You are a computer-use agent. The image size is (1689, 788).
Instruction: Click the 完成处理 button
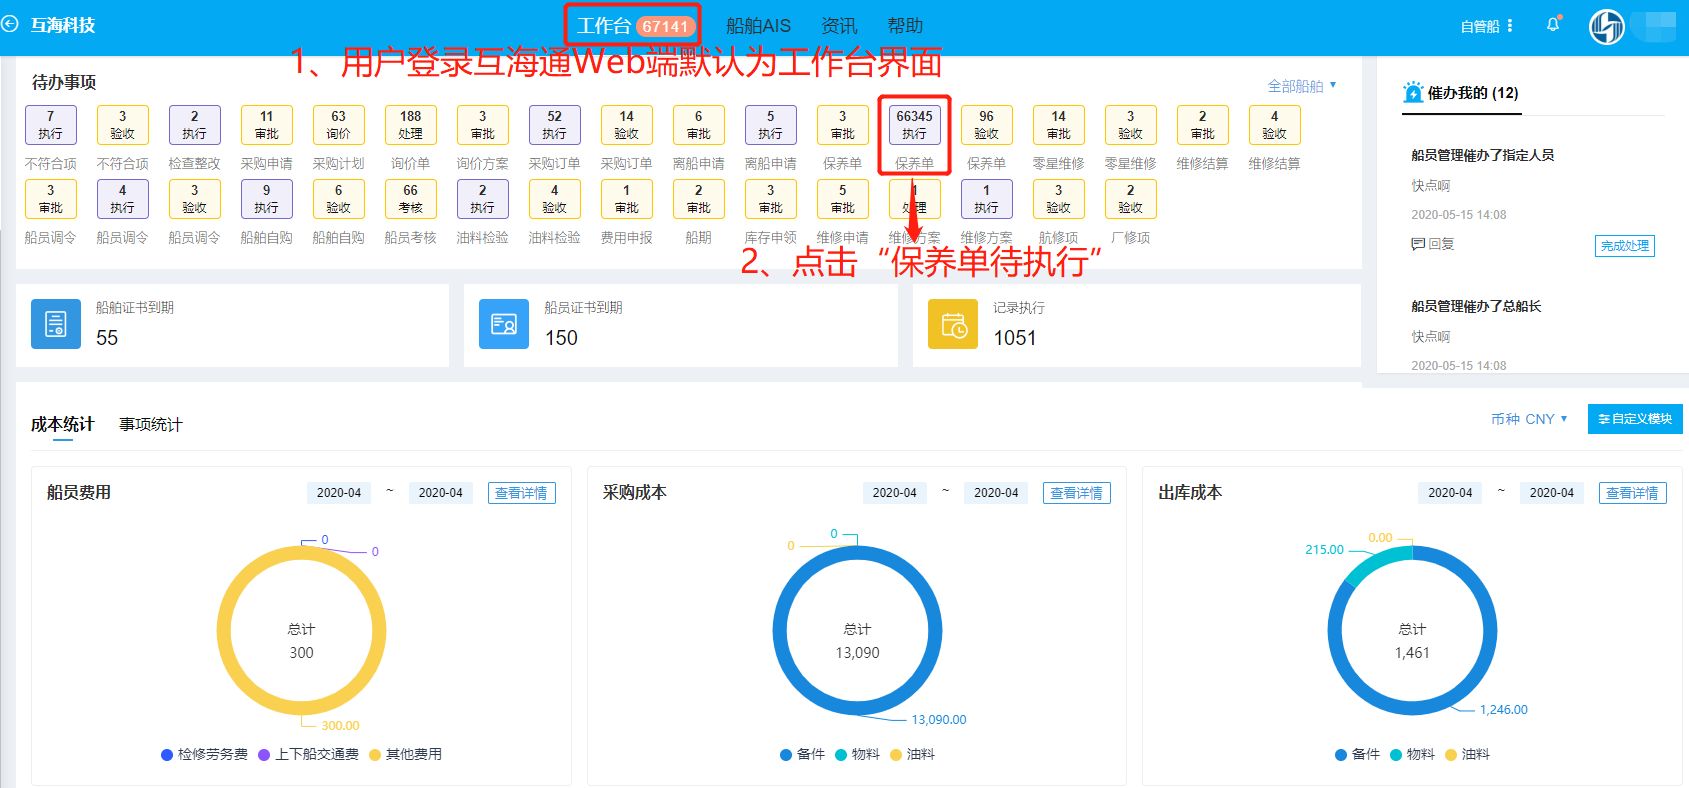click(x=1625, y=246)
